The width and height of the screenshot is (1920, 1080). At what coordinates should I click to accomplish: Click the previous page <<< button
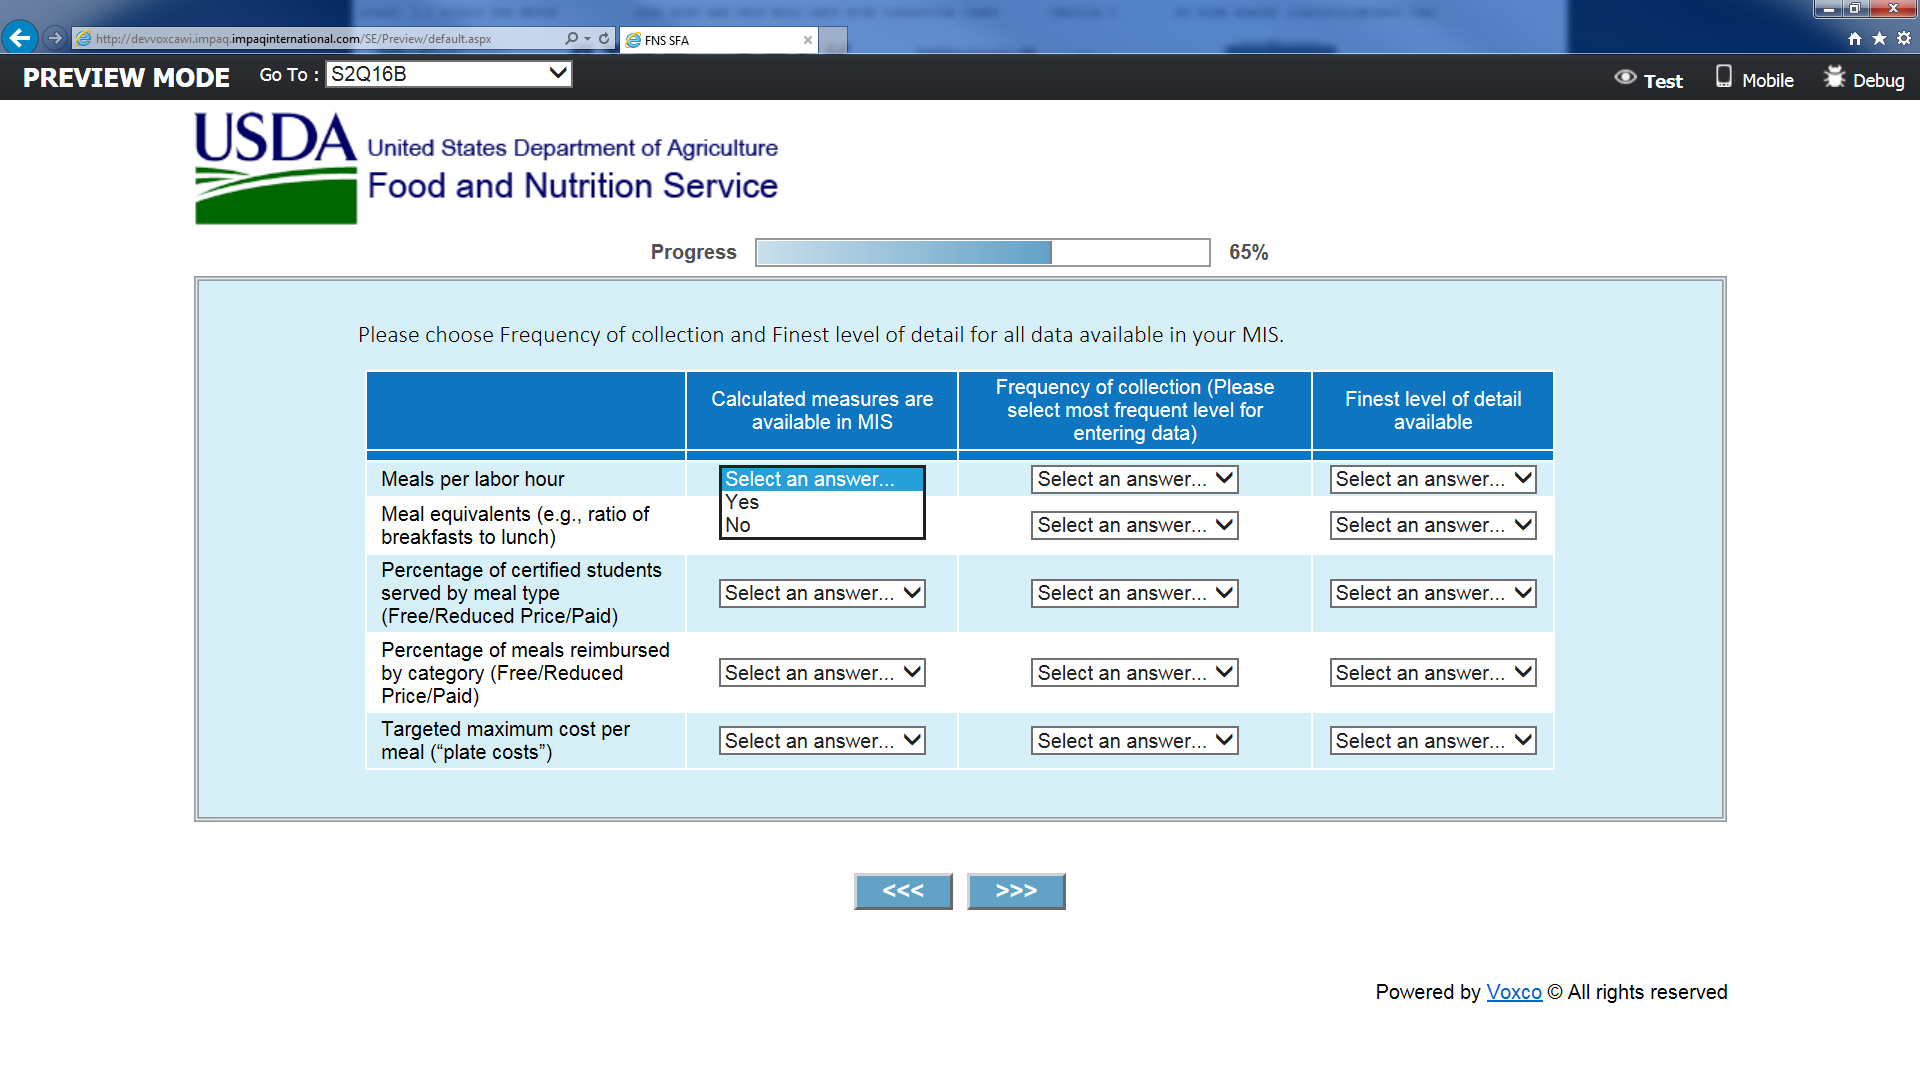(902, 891)
